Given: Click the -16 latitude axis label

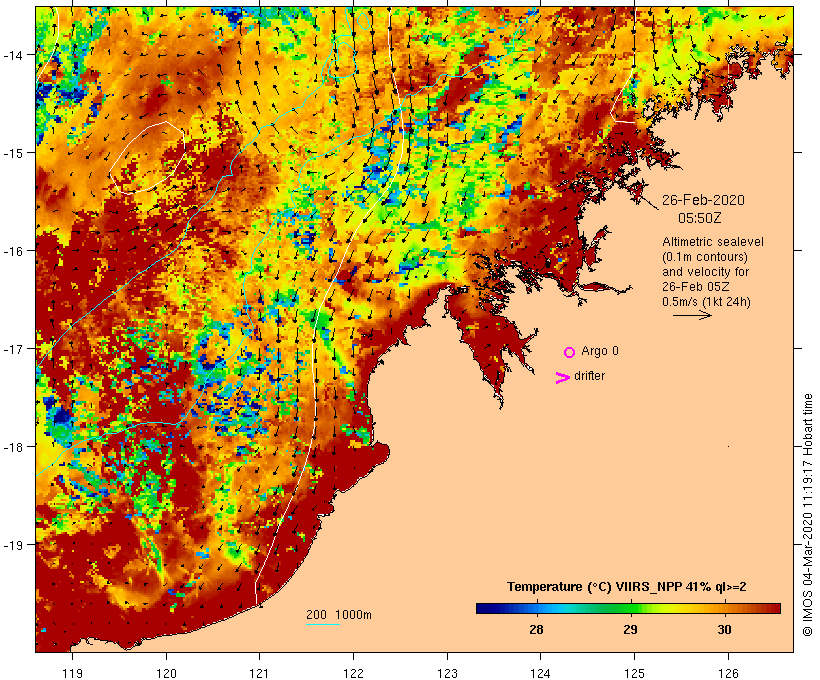Looking at the screenshot, I should (13, 251).
